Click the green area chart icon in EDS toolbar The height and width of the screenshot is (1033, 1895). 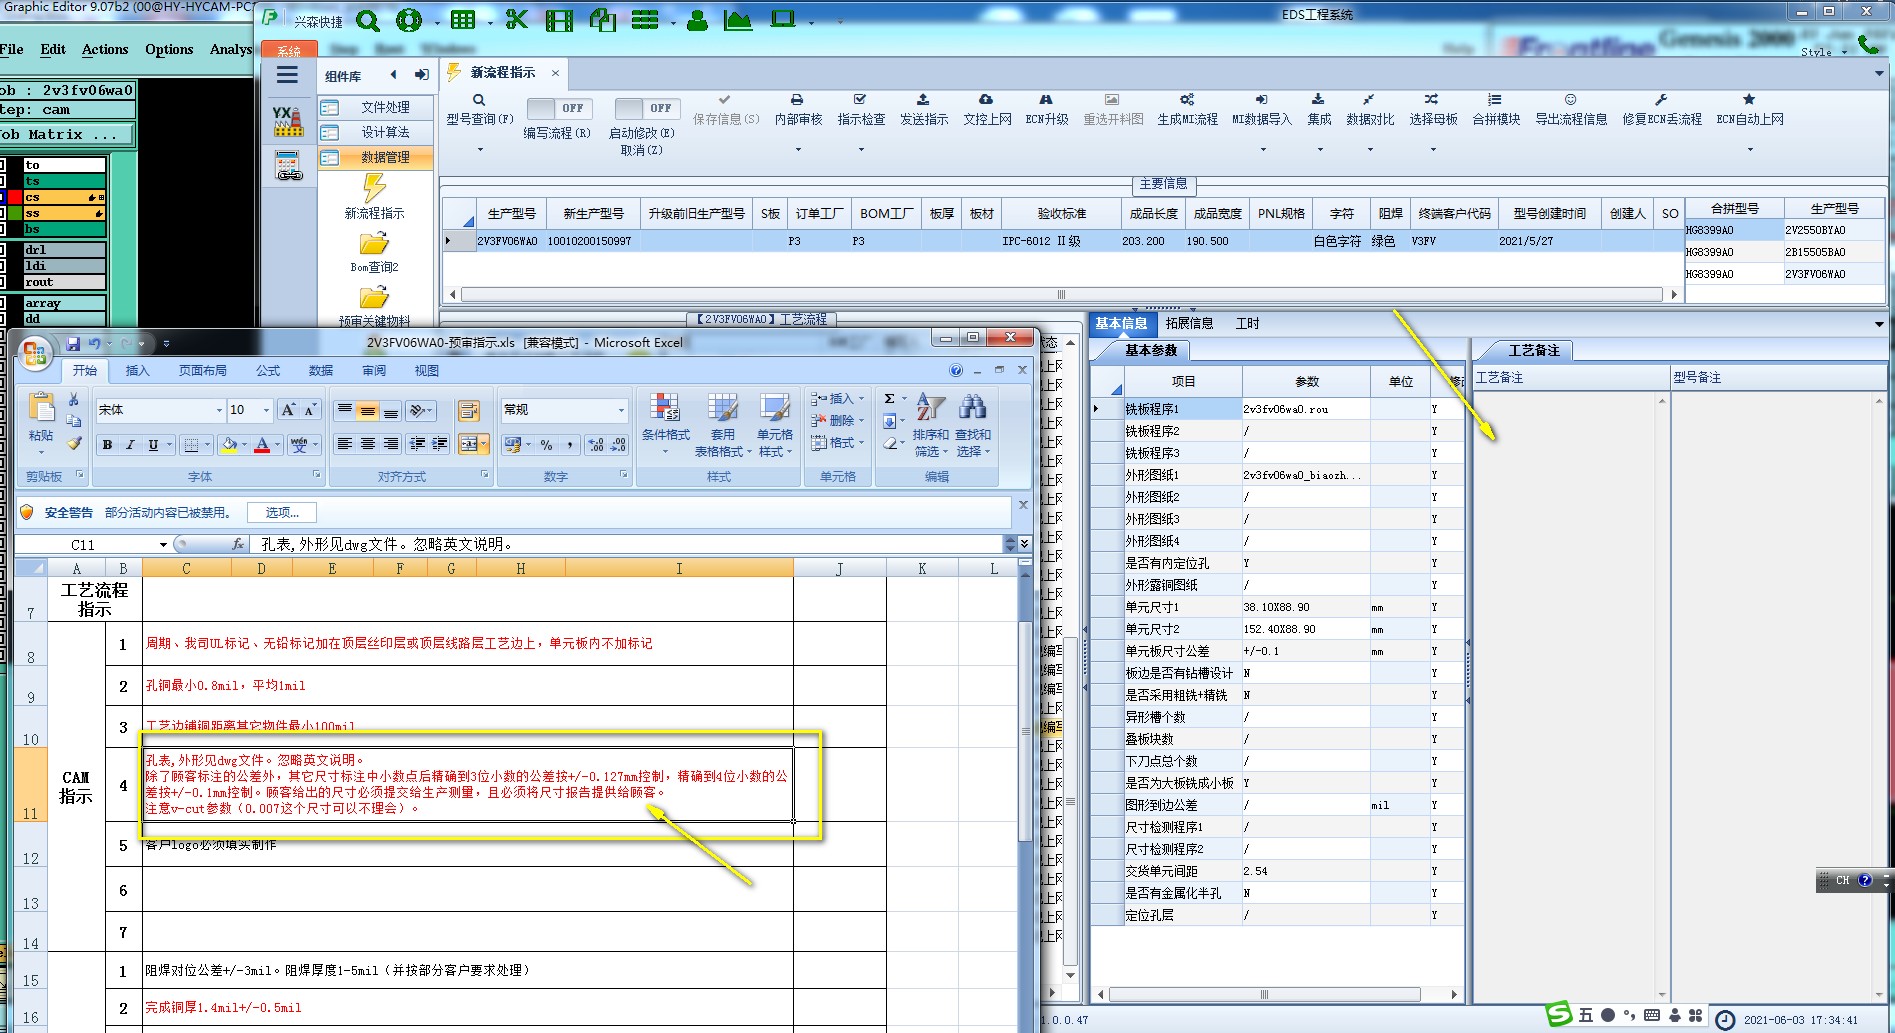point(738,20)
